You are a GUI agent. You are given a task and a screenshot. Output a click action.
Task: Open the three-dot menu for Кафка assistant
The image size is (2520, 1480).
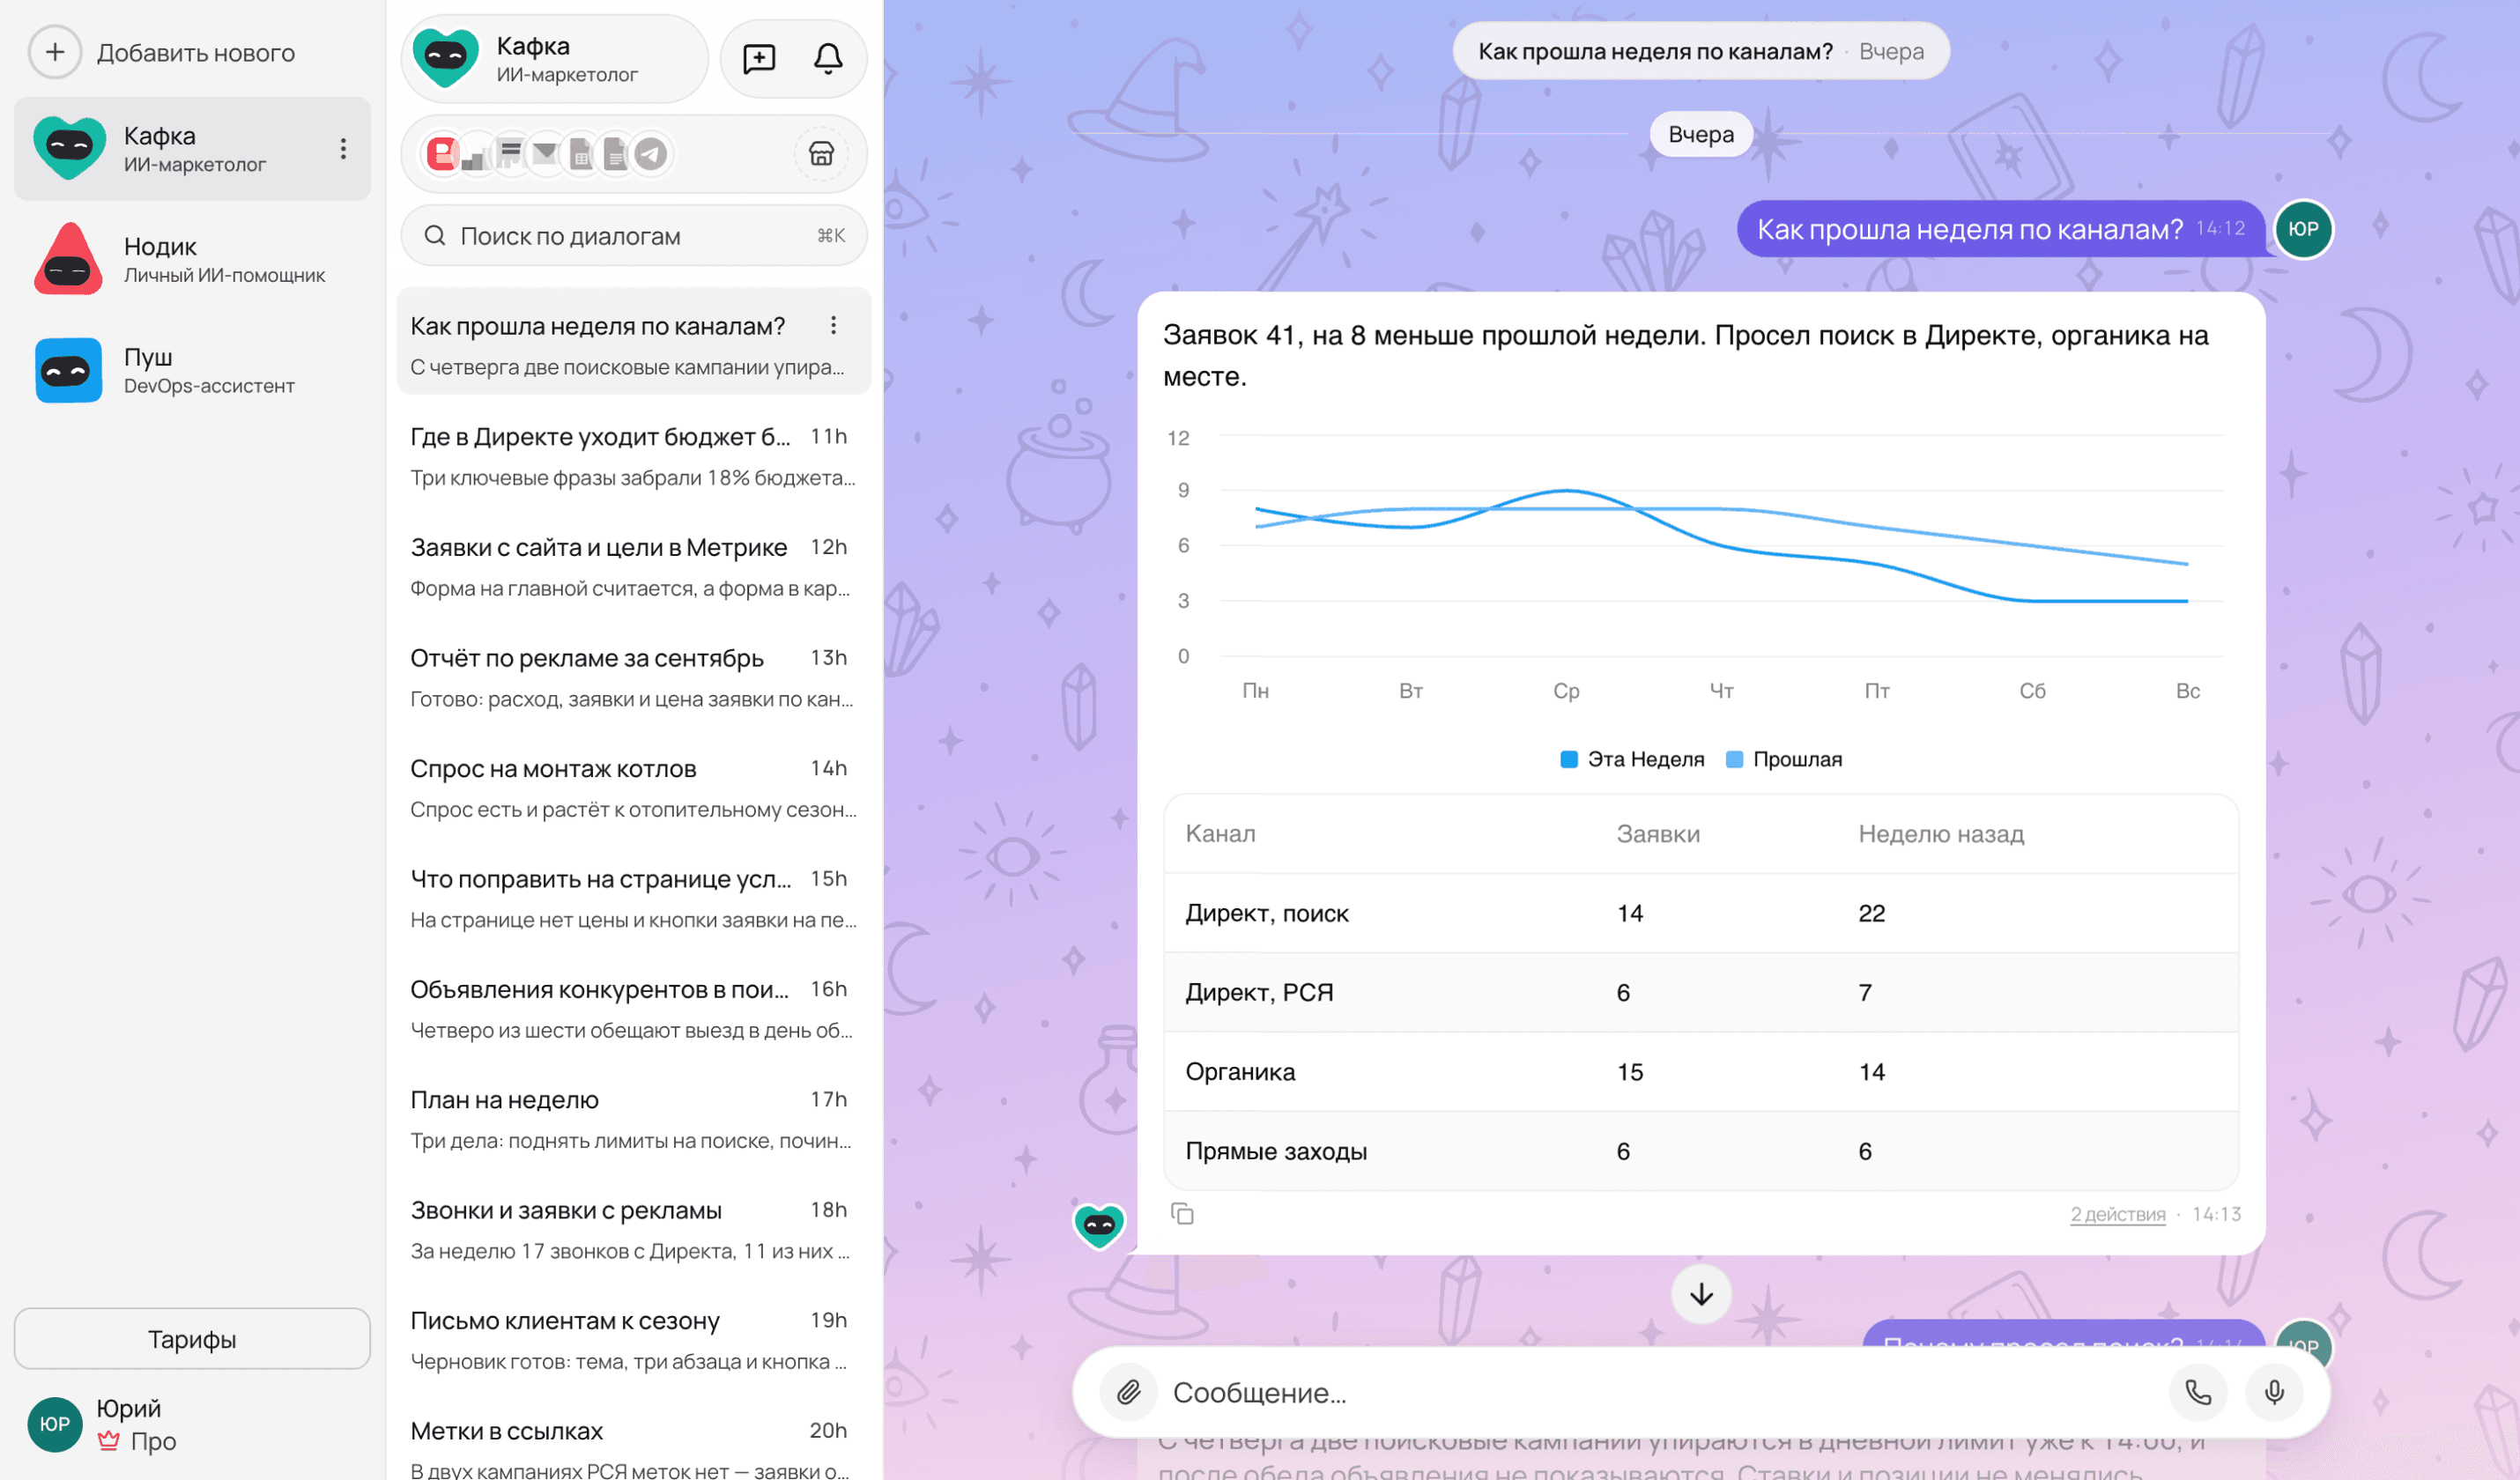pyautogui.click(x=343, y=149)
